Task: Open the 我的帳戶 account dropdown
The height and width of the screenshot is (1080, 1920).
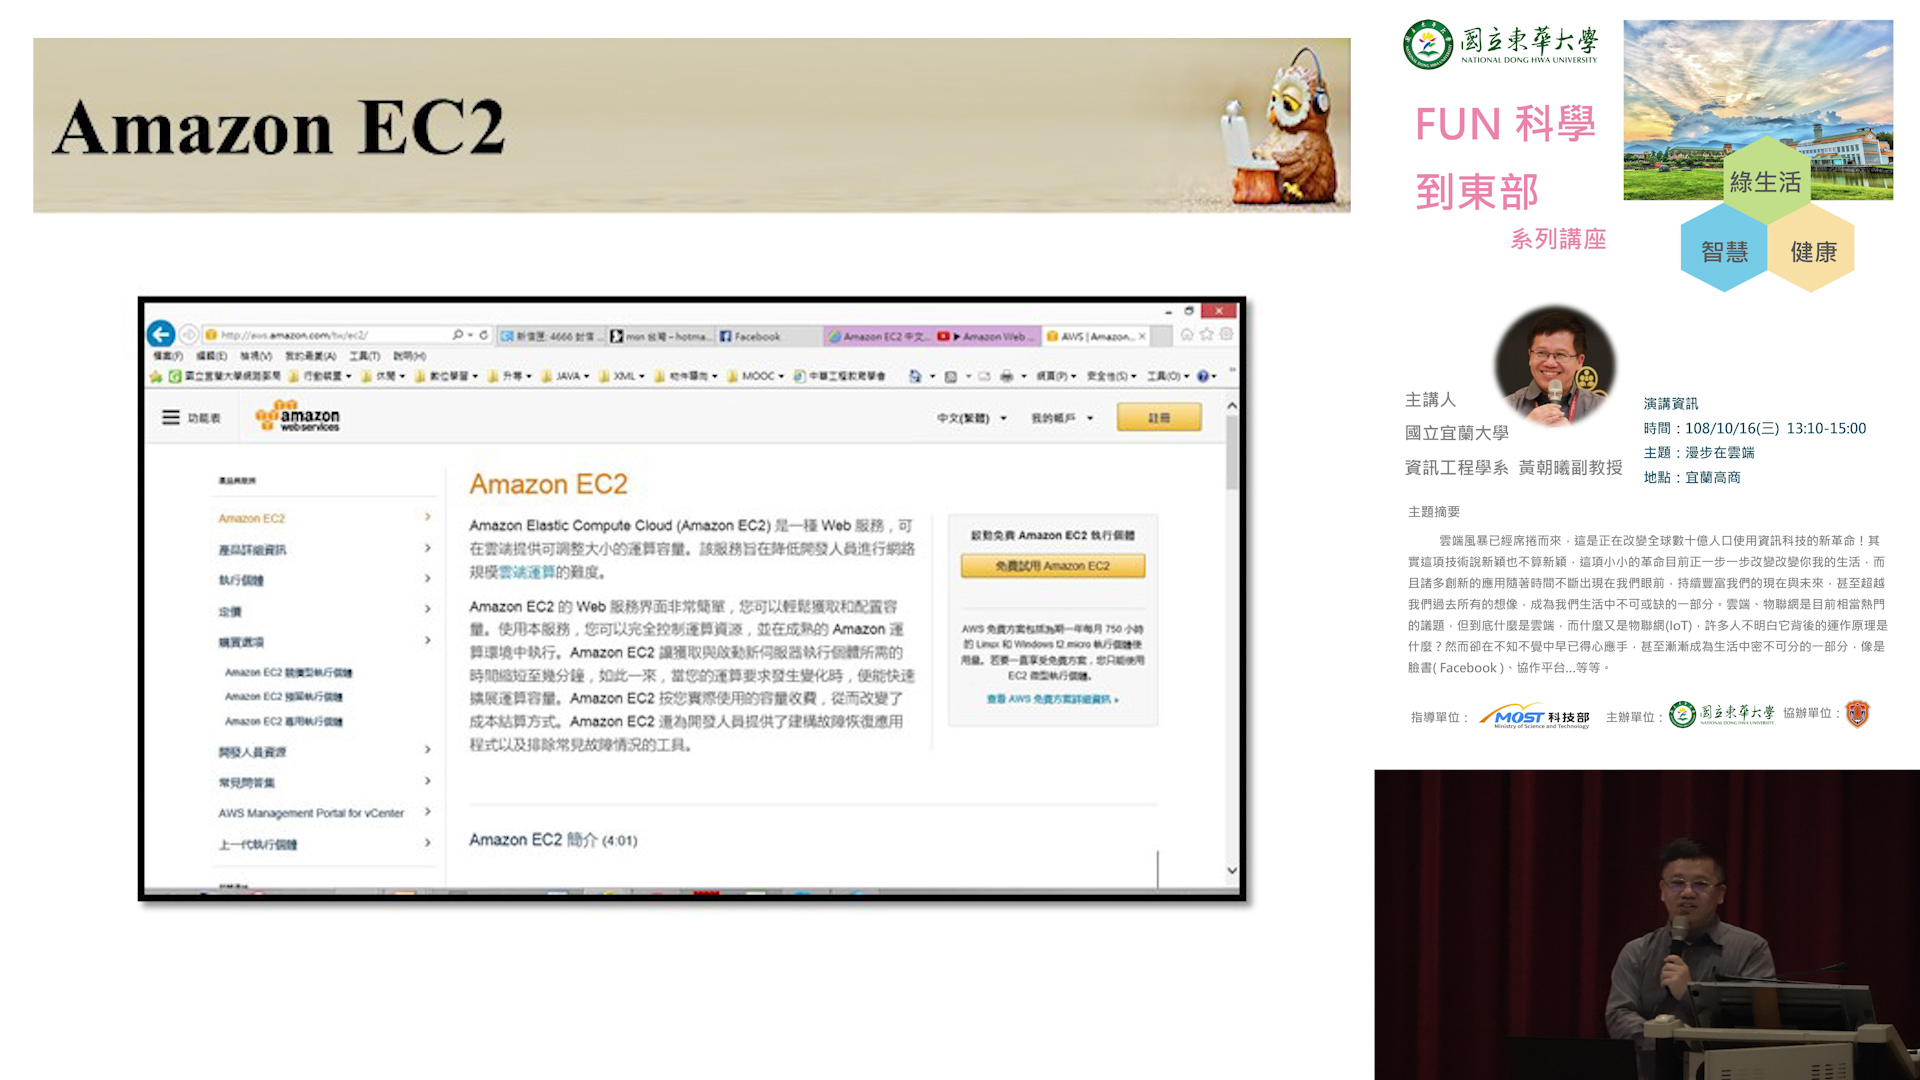Action: point(1062,418)
